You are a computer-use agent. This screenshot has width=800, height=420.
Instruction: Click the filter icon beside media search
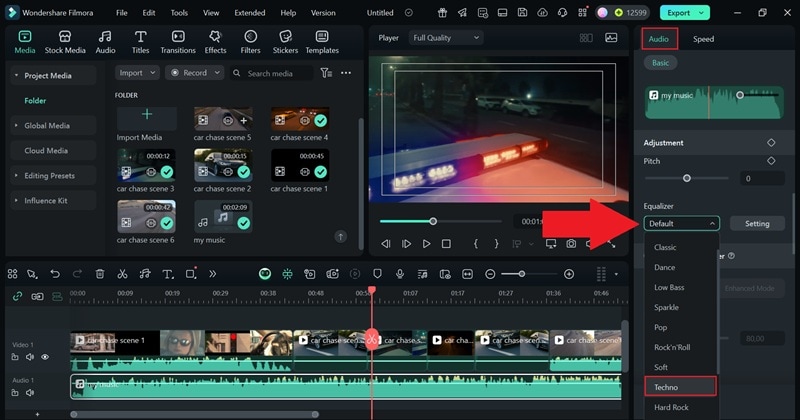point(326,73)
